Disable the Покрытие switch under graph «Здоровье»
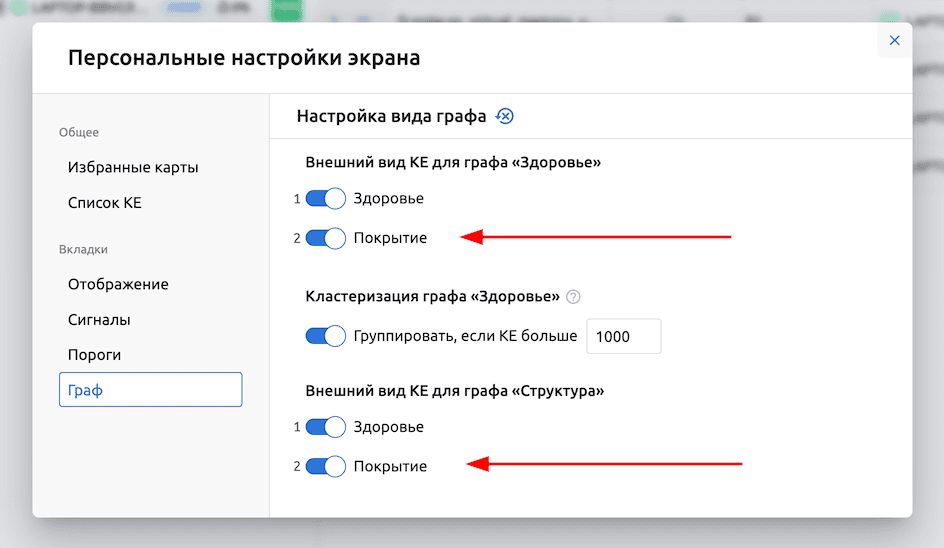The image size is (944, 548). click(326, 238)
